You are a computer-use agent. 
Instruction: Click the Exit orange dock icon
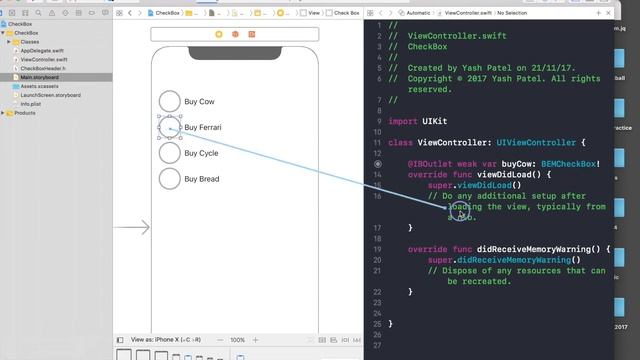pyautogui.click(x=251, y=34)
